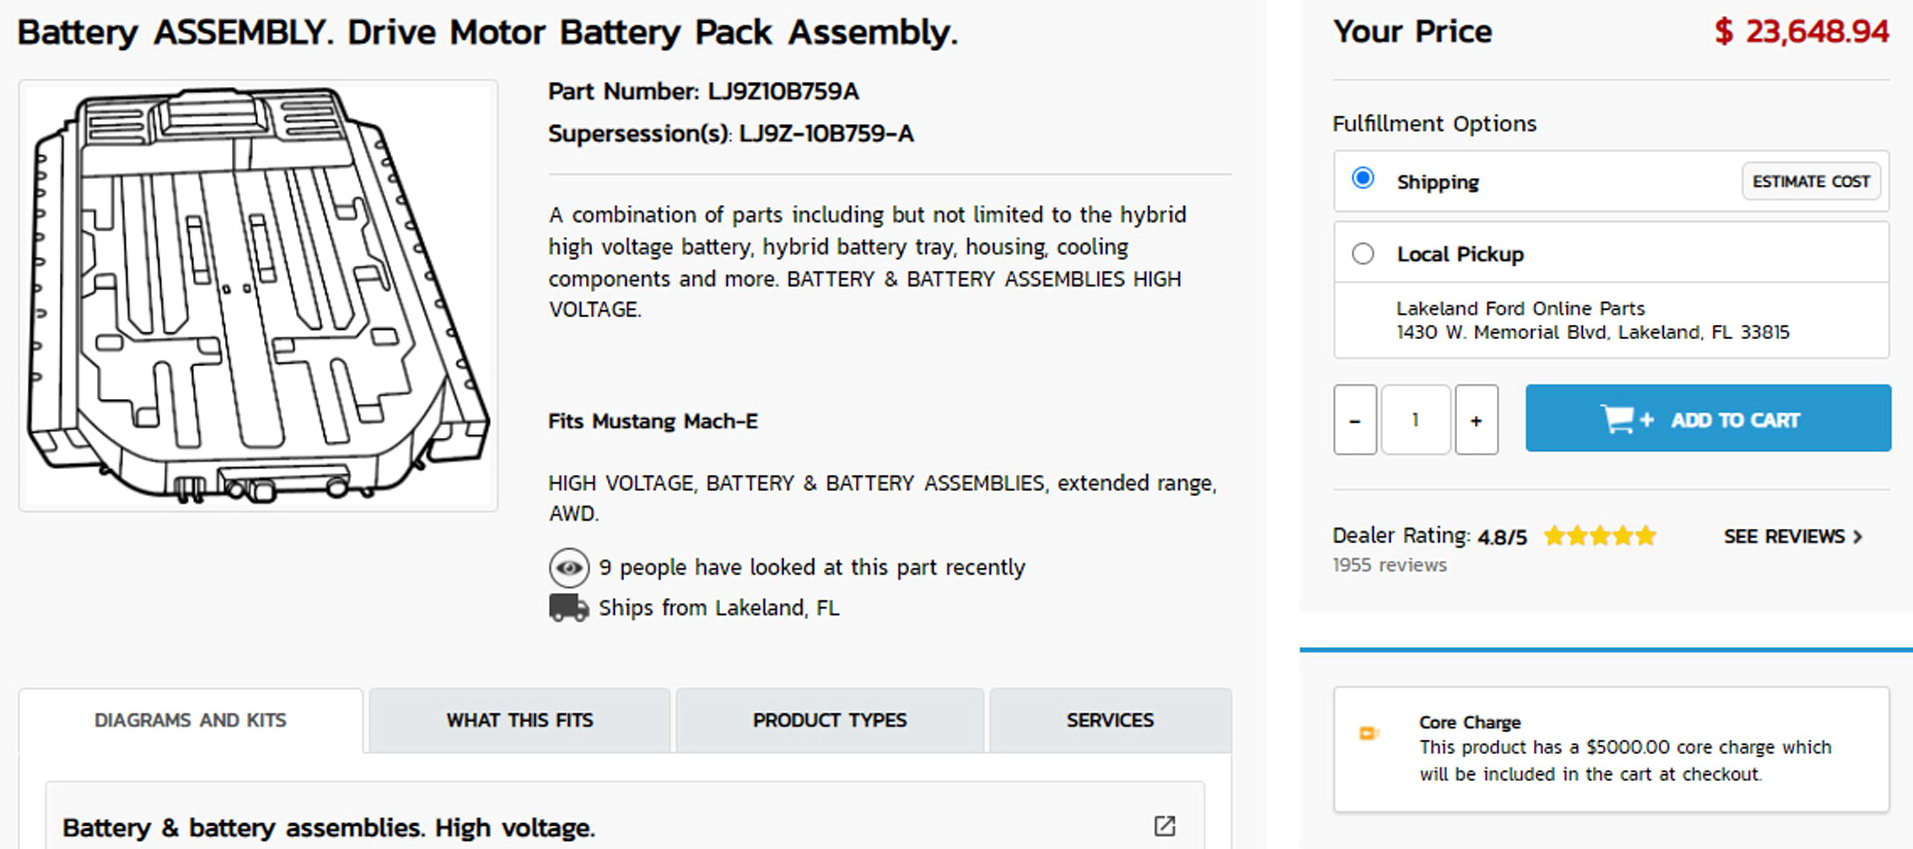Viewport: 1913px width, 849px height.
Task: Select the Diagrams and Kits tab
Action: (190, 720)
